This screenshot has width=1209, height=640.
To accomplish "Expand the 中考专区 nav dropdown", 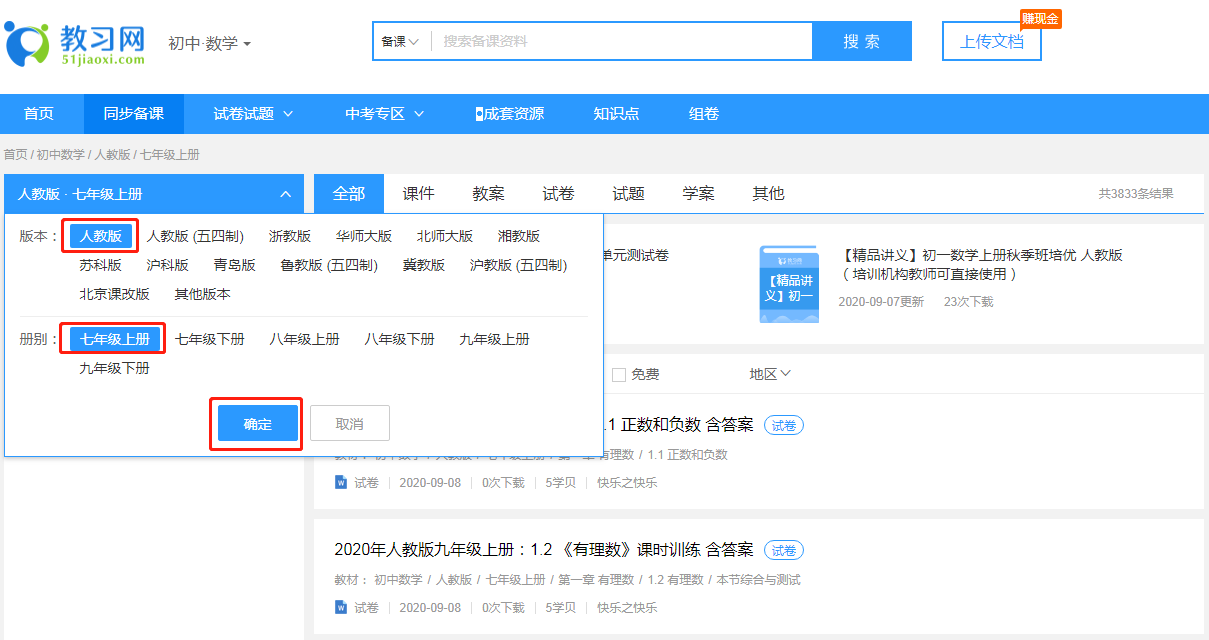I will pos(385,114).
